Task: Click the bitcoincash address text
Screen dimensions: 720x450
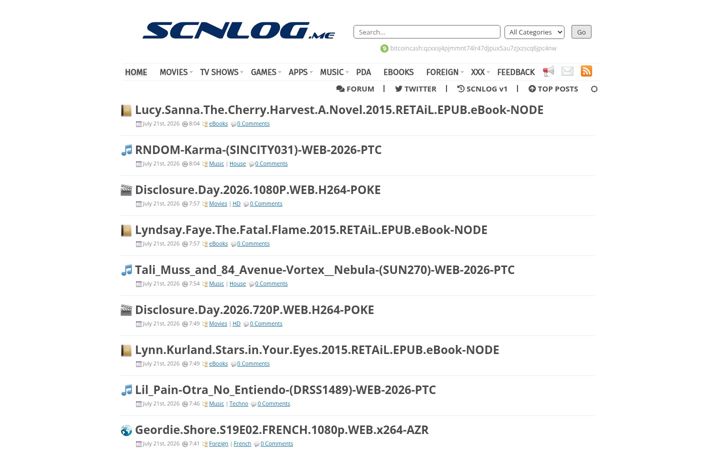Action: point(473,48)
